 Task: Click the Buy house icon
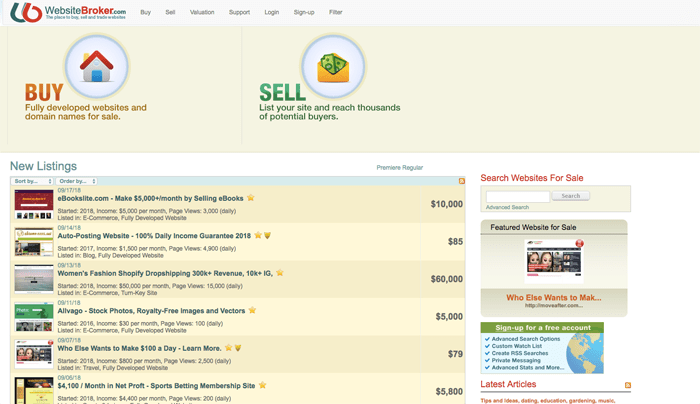coord(96,66)
